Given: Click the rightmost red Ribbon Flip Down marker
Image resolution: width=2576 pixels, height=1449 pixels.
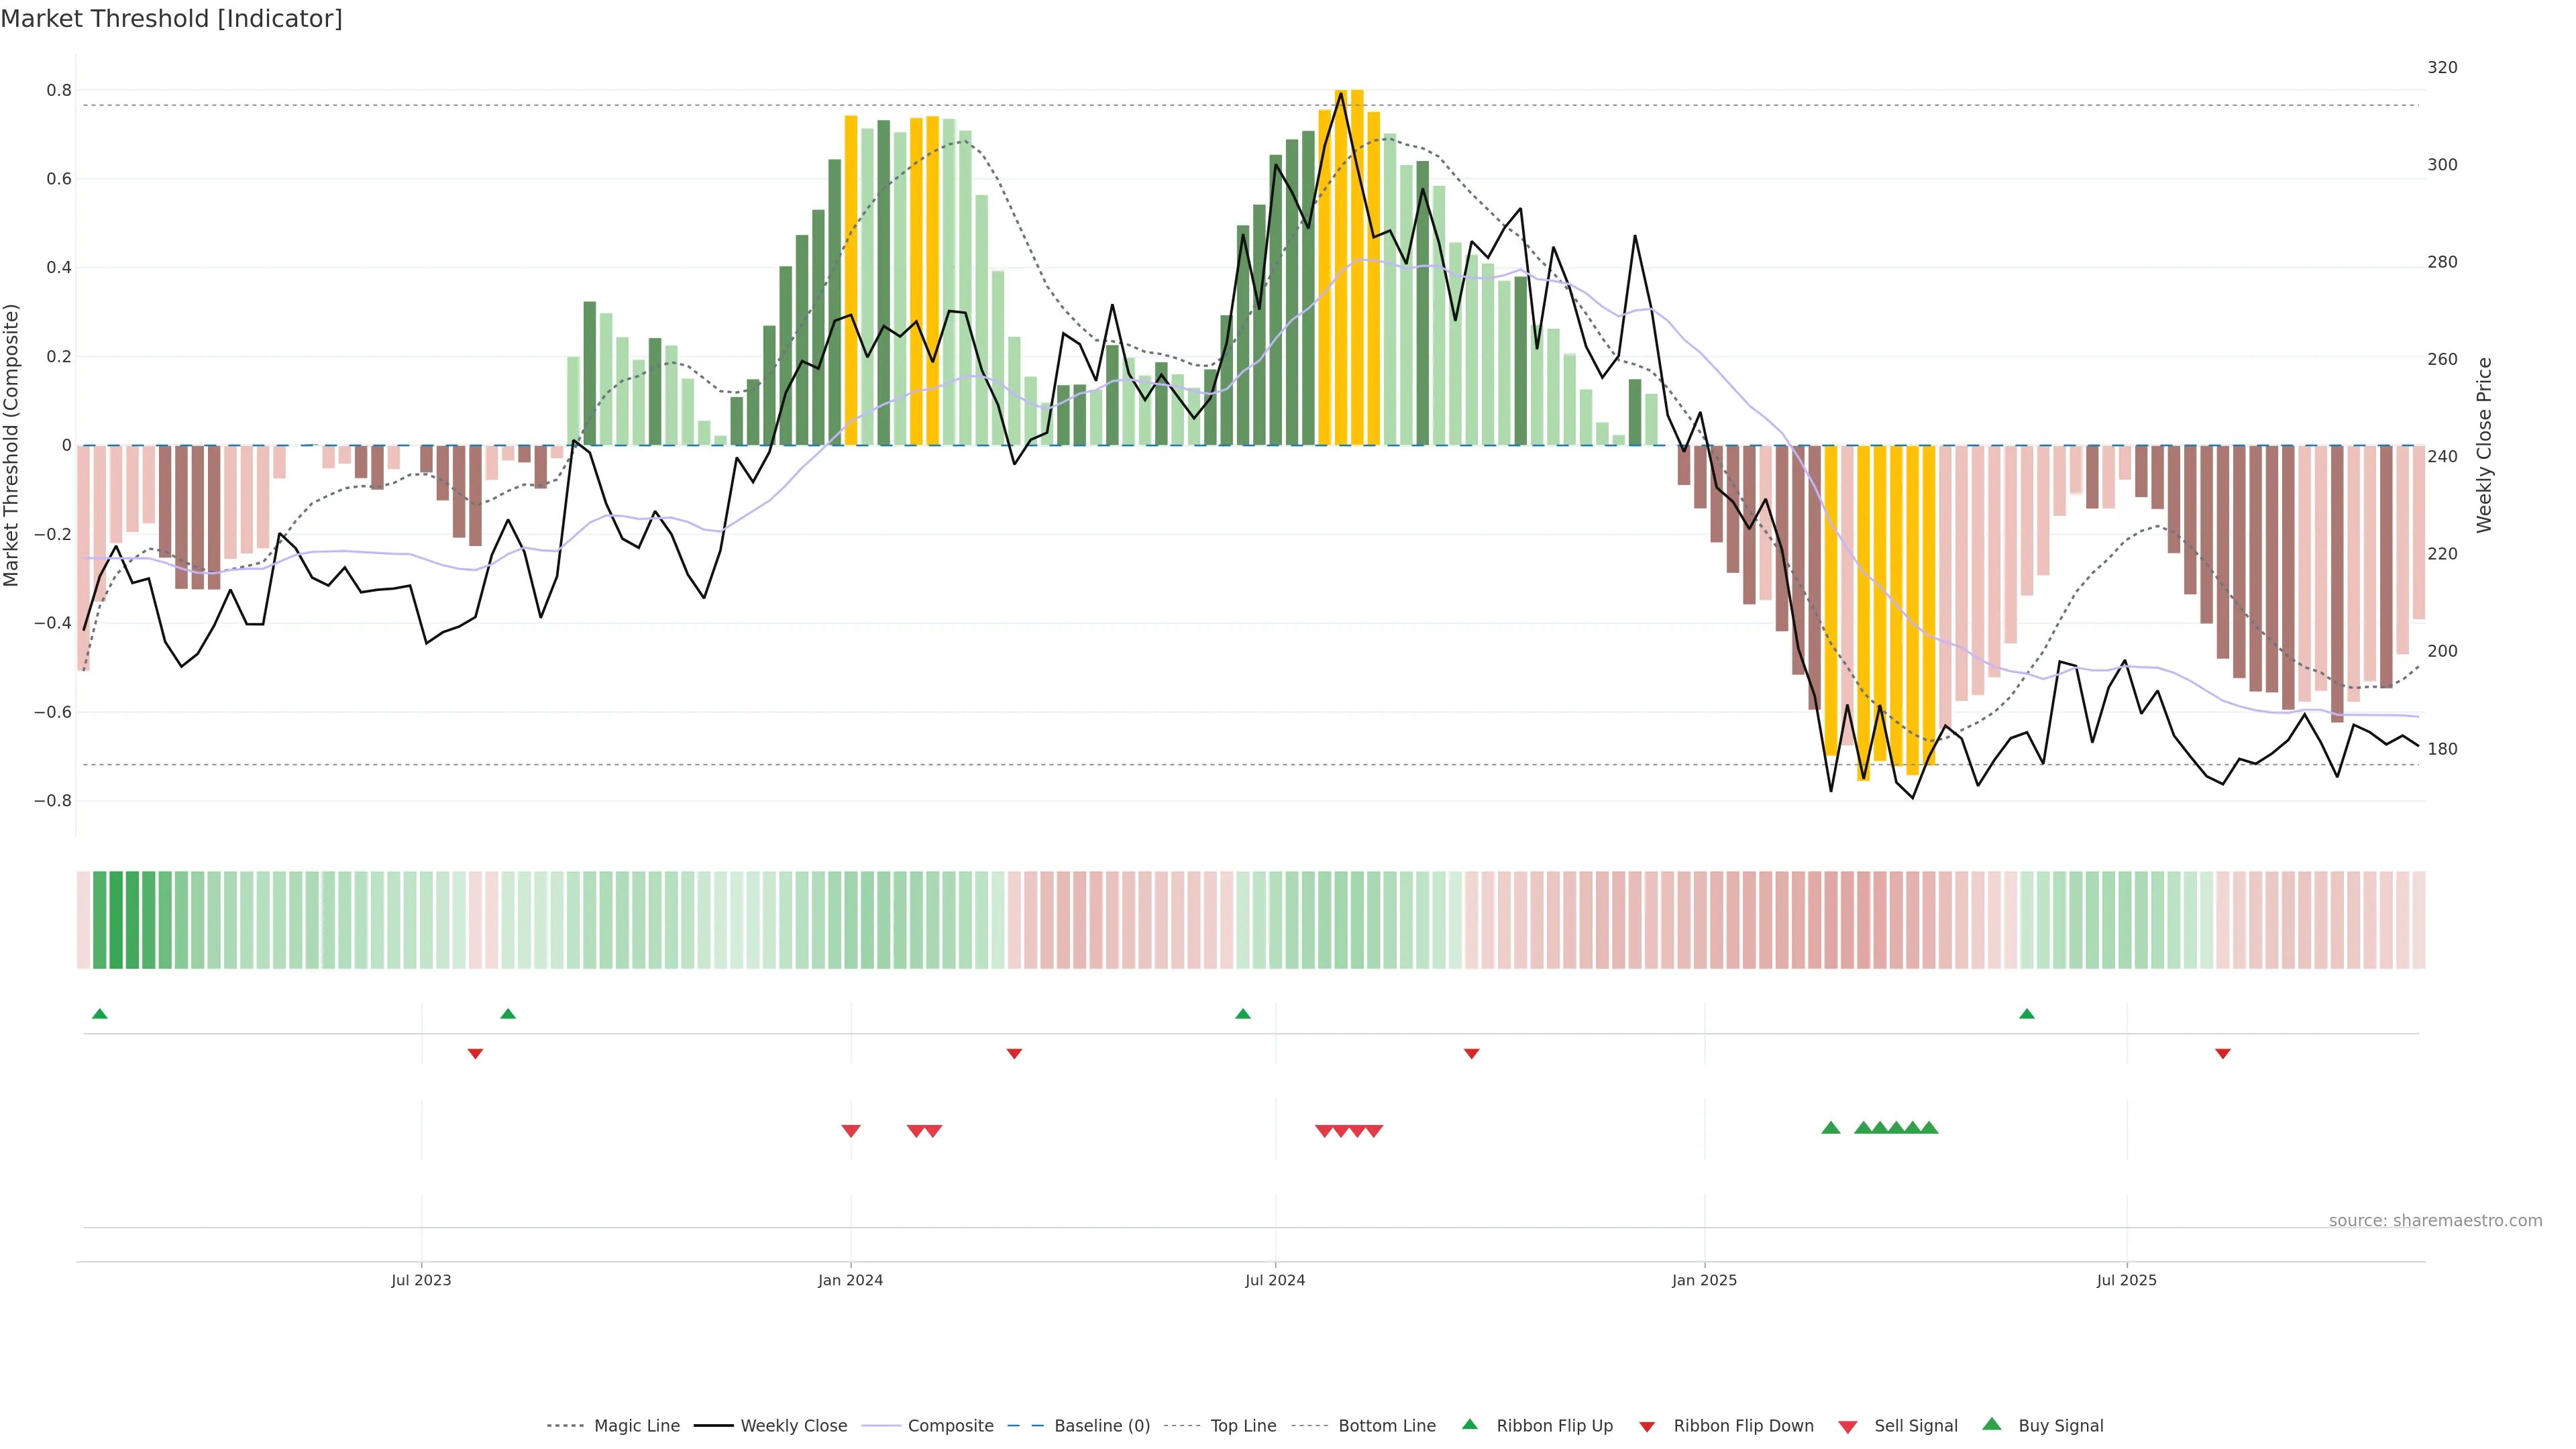Looking at the screenshot, I should pos(2223,1054).
